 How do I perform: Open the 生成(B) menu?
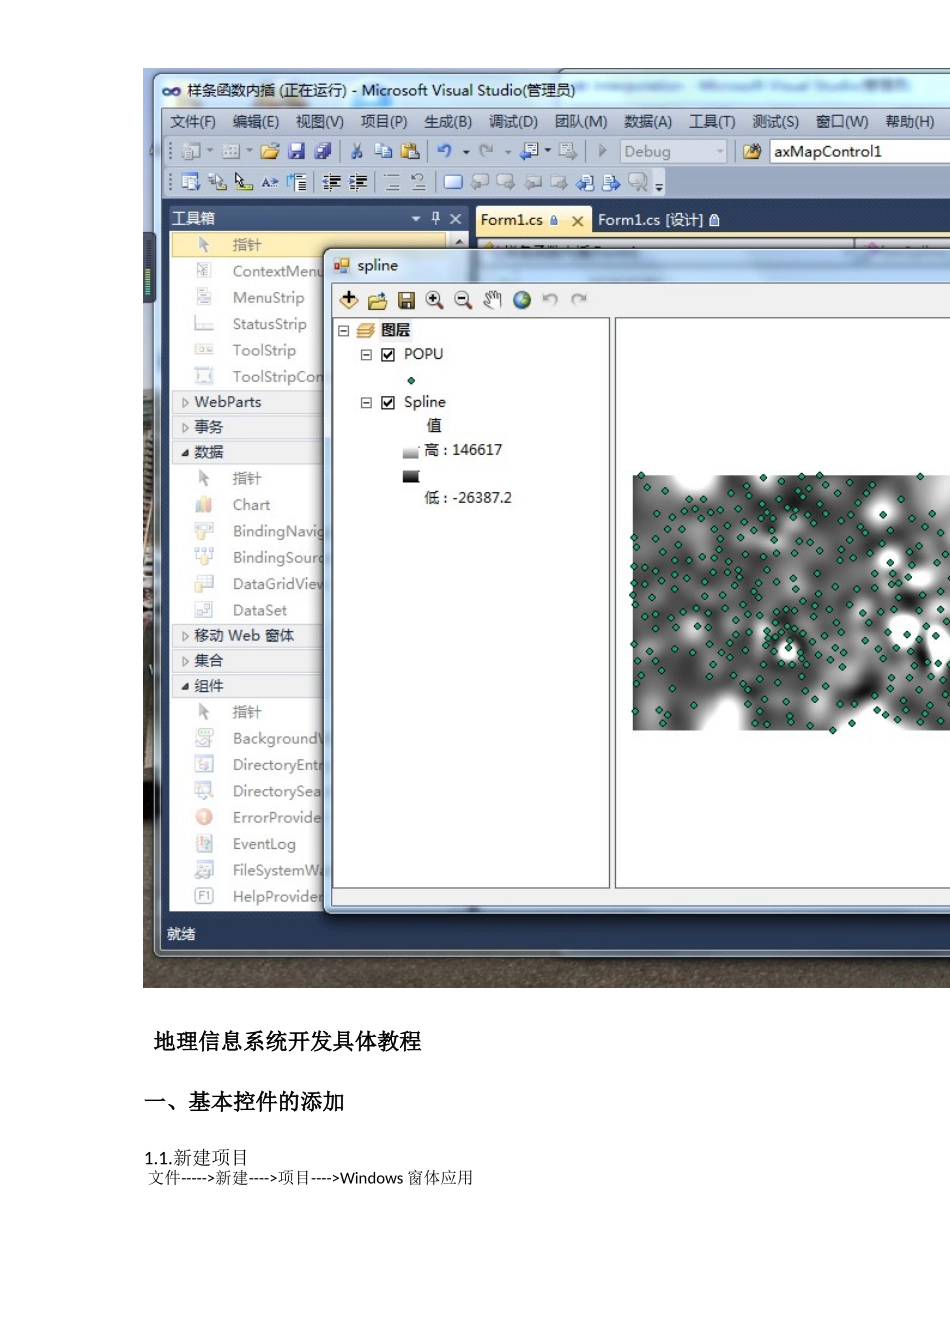click(x=448, y=121)
